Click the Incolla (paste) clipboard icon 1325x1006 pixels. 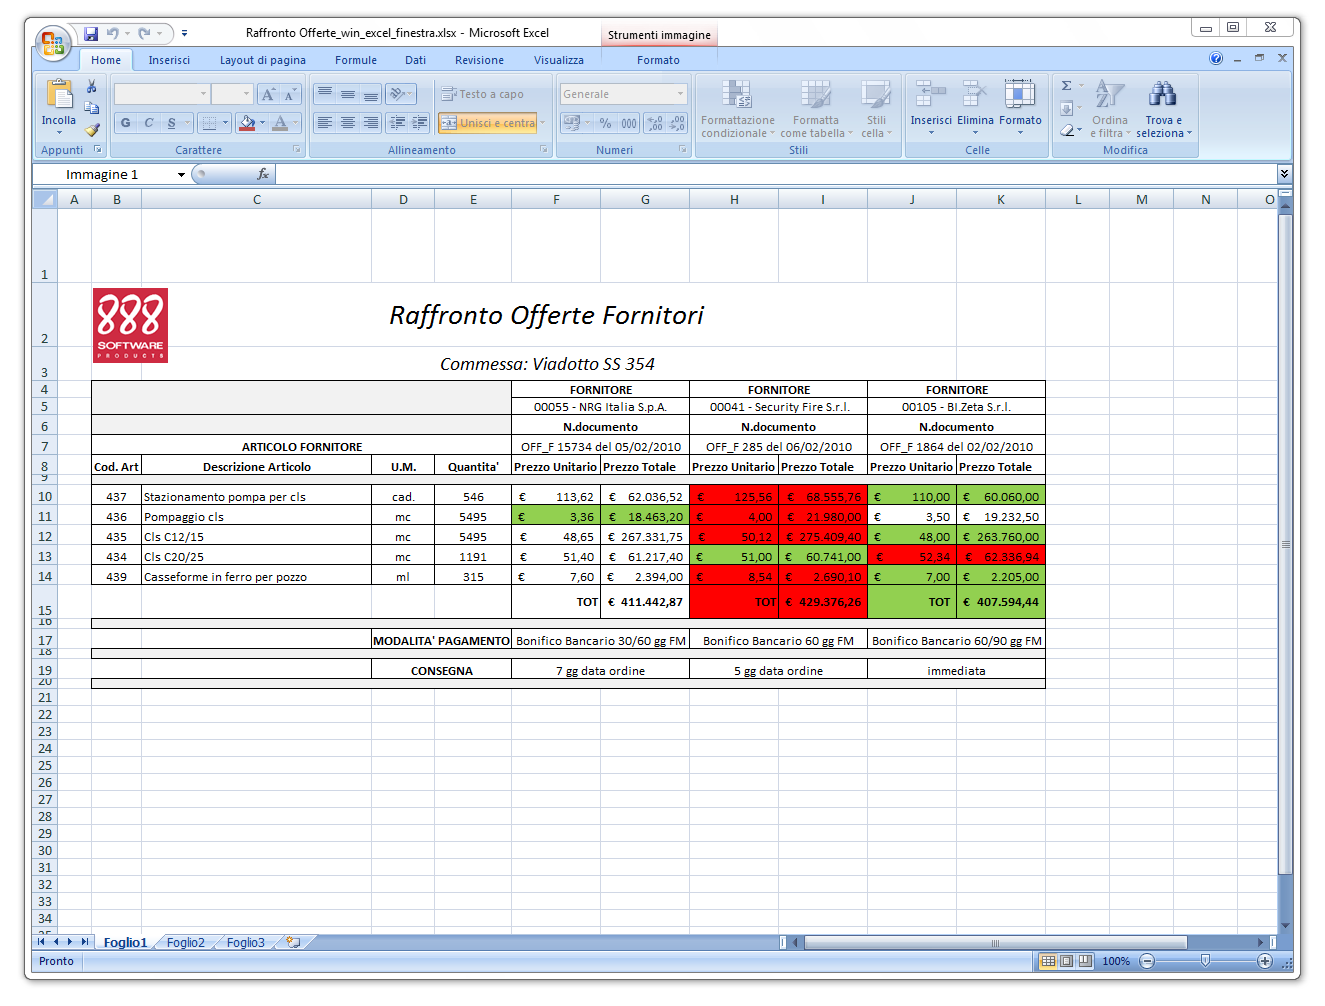click(x=59, y=95)
